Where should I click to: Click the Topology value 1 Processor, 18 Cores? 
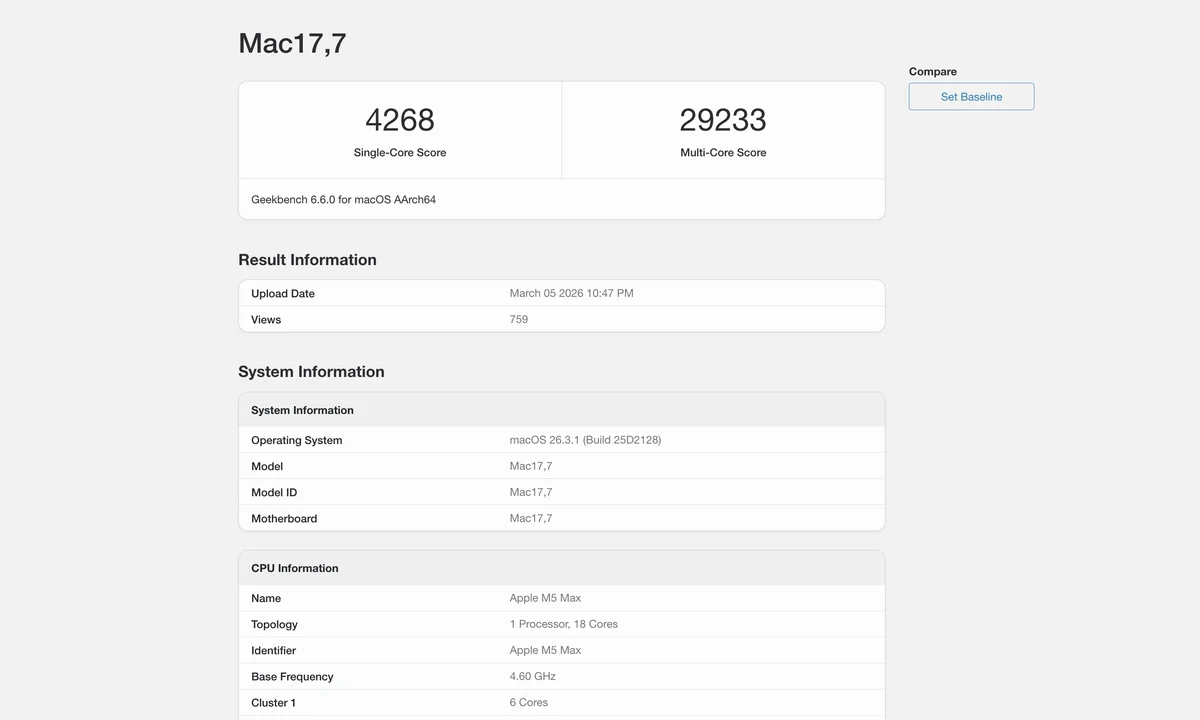563,624
